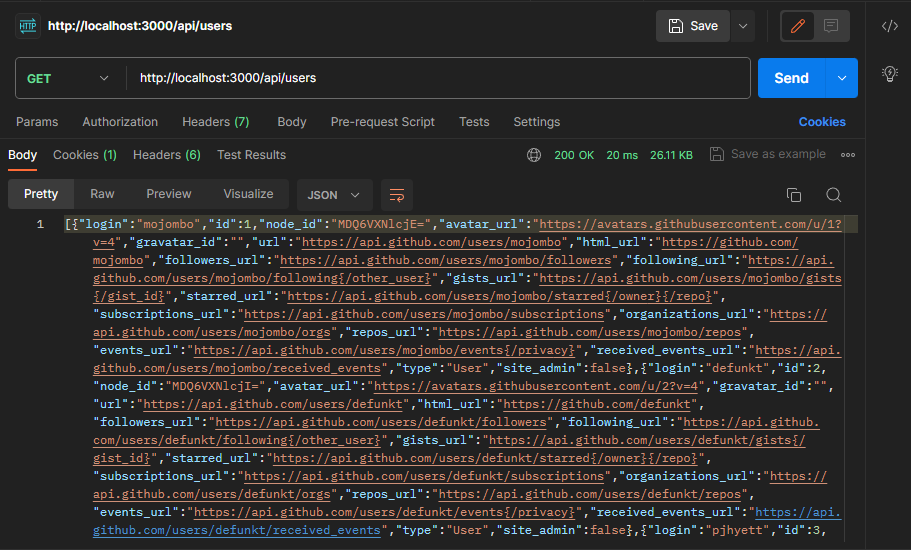This screenshot has width=911, height=550.
Task: Open the defunkt followers URL link
Action: (381, 422)
